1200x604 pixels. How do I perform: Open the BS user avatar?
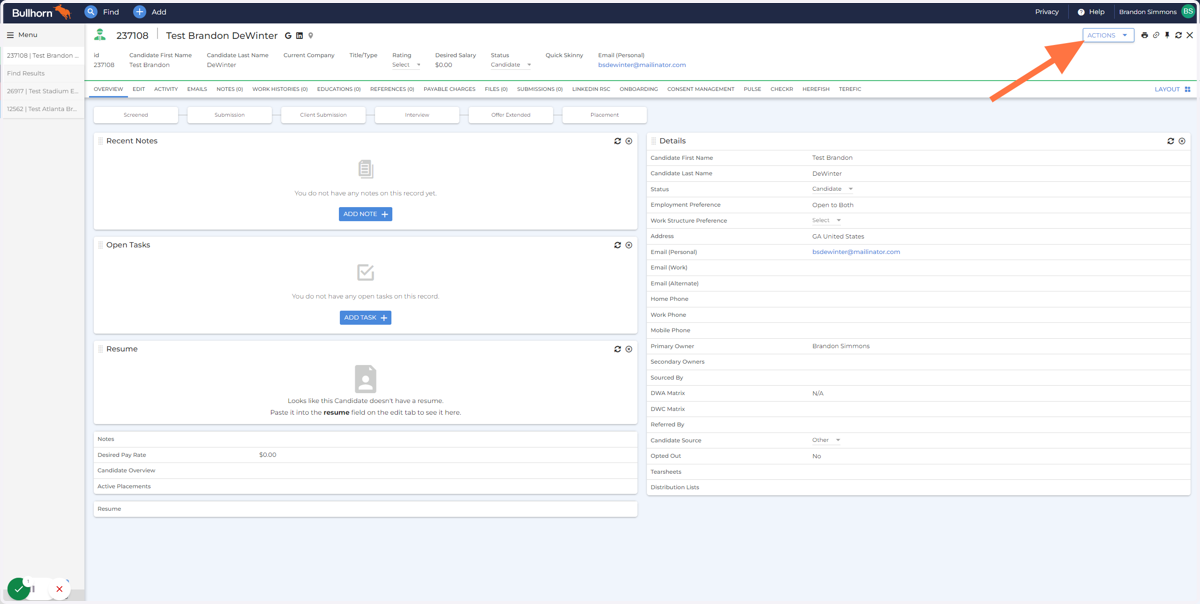pos(1188,12)
